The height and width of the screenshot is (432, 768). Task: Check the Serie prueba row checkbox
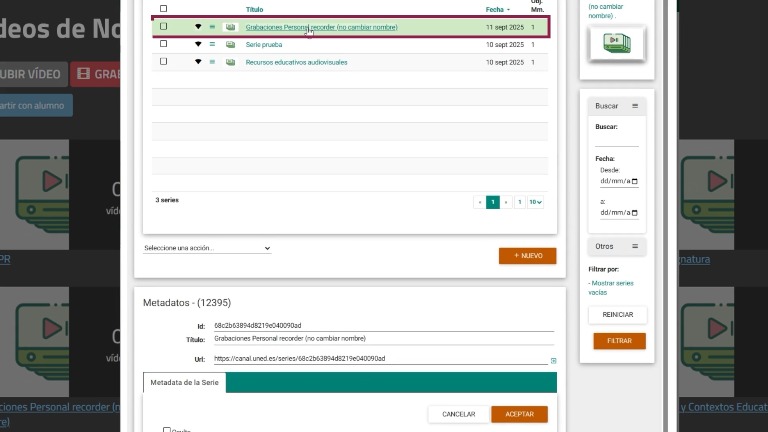[x=164, y=44]
